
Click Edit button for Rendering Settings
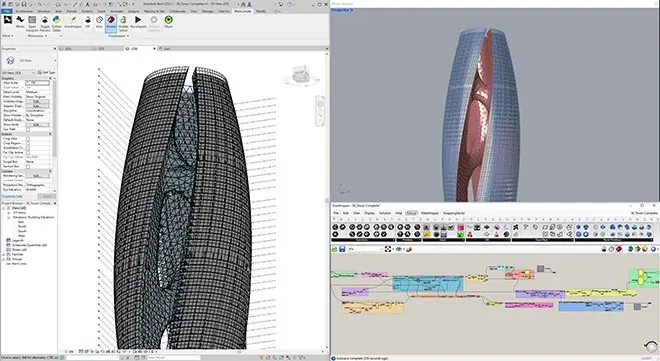(x=37, y=175)
